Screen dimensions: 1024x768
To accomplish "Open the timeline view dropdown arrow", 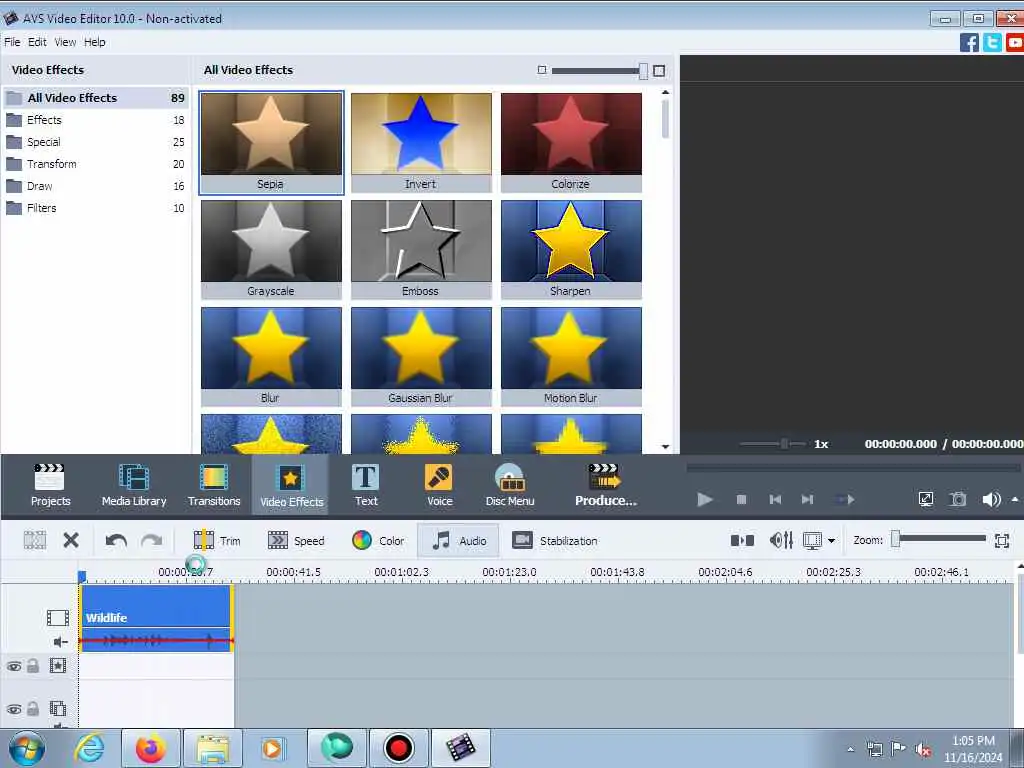I will click(x=831, y=541).
